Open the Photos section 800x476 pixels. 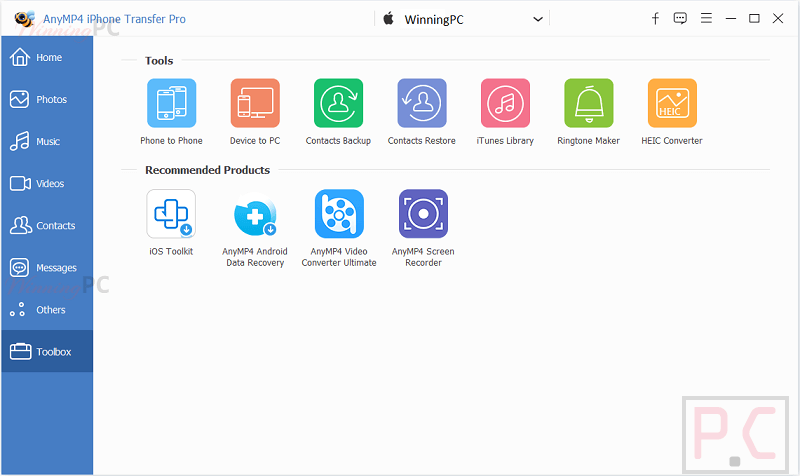click(x=47, y=99)
